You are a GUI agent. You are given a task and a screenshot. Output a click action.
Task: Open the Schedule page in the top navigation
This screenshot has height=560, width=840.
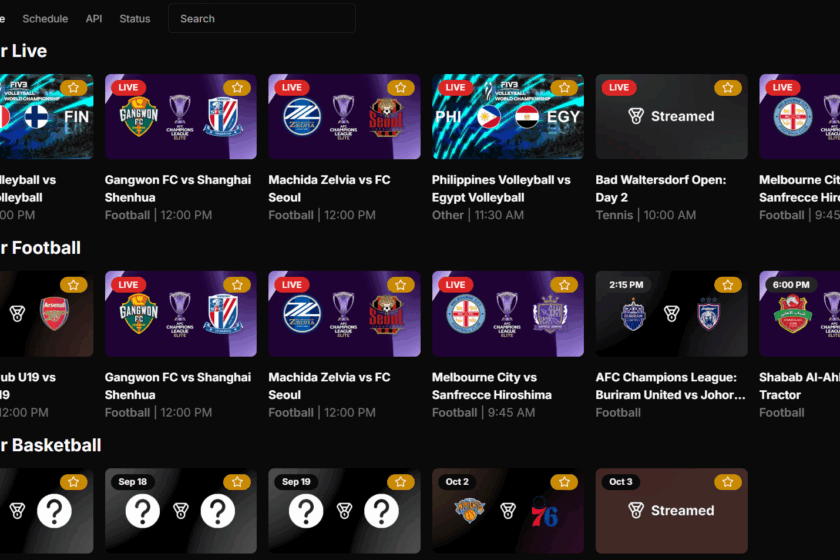point(45,19)
